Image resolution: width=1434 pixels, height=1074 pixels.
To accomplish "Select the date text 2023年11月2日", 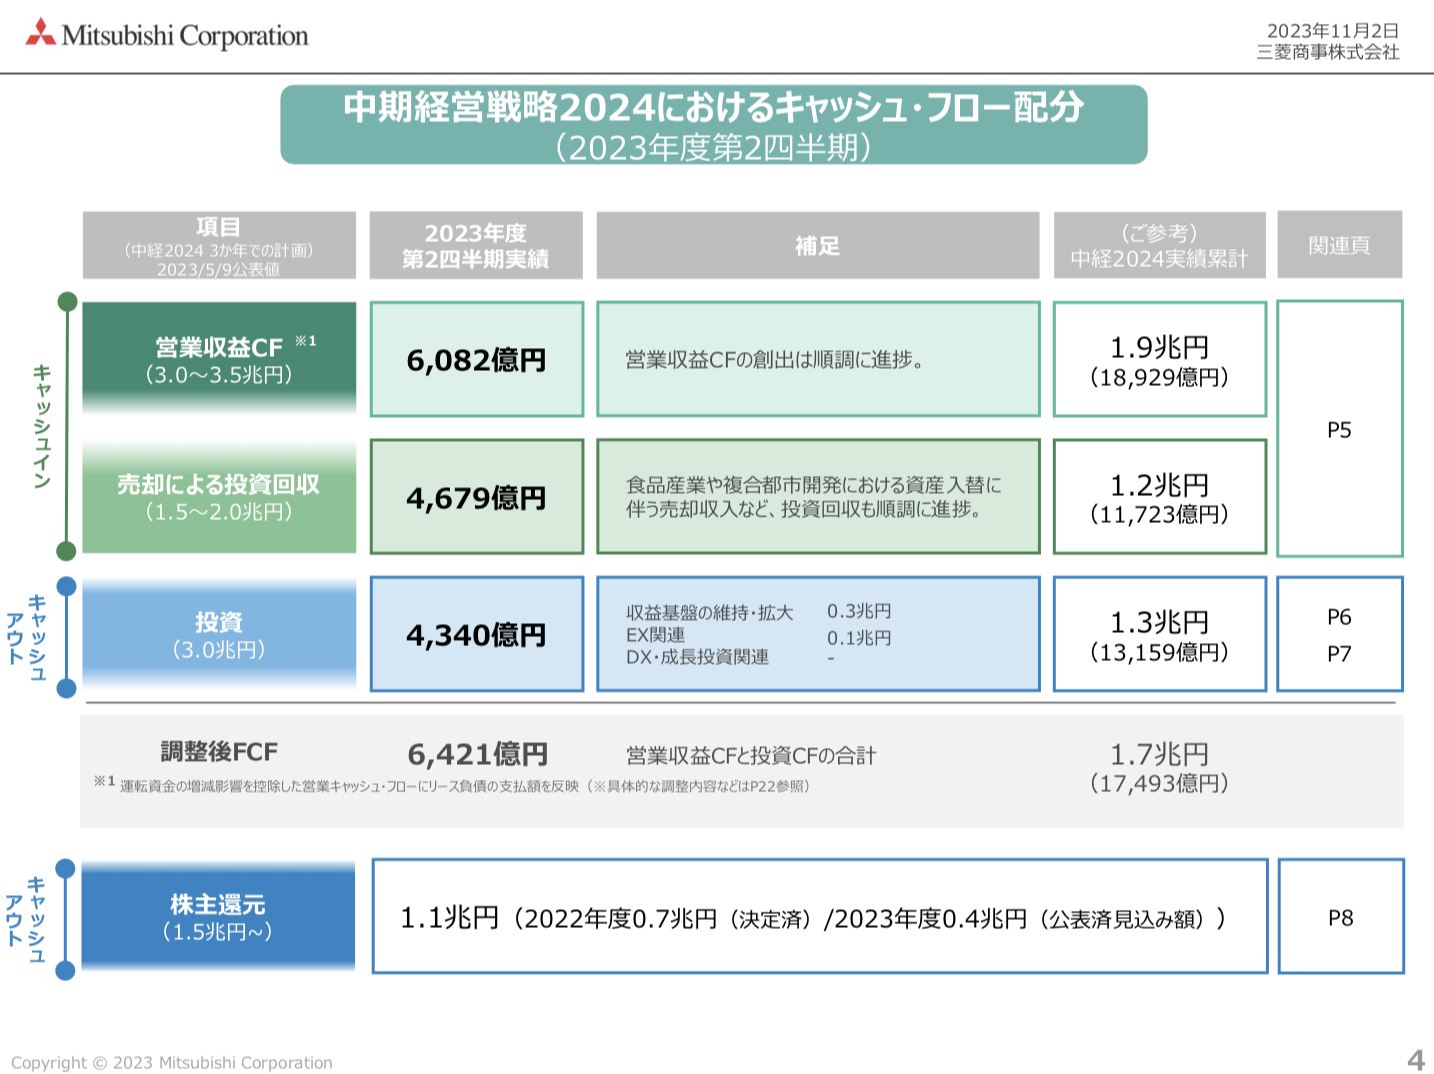I will 1333,31.
